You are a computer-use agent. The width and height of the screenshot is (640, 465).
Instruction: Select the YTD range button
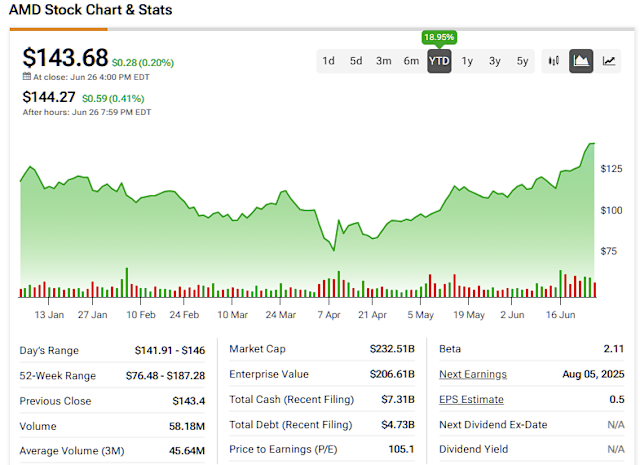439,61
